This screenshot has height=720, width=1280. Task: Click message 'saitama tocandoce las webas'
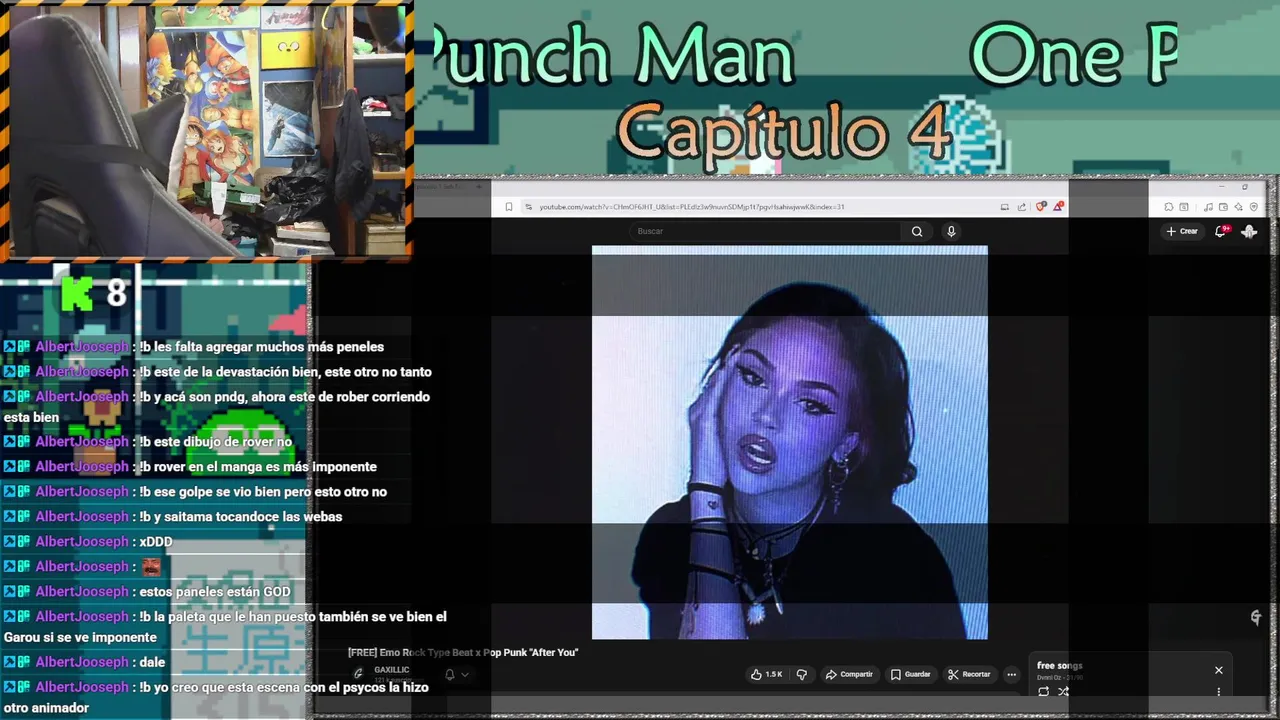click(x=241, y=517)
